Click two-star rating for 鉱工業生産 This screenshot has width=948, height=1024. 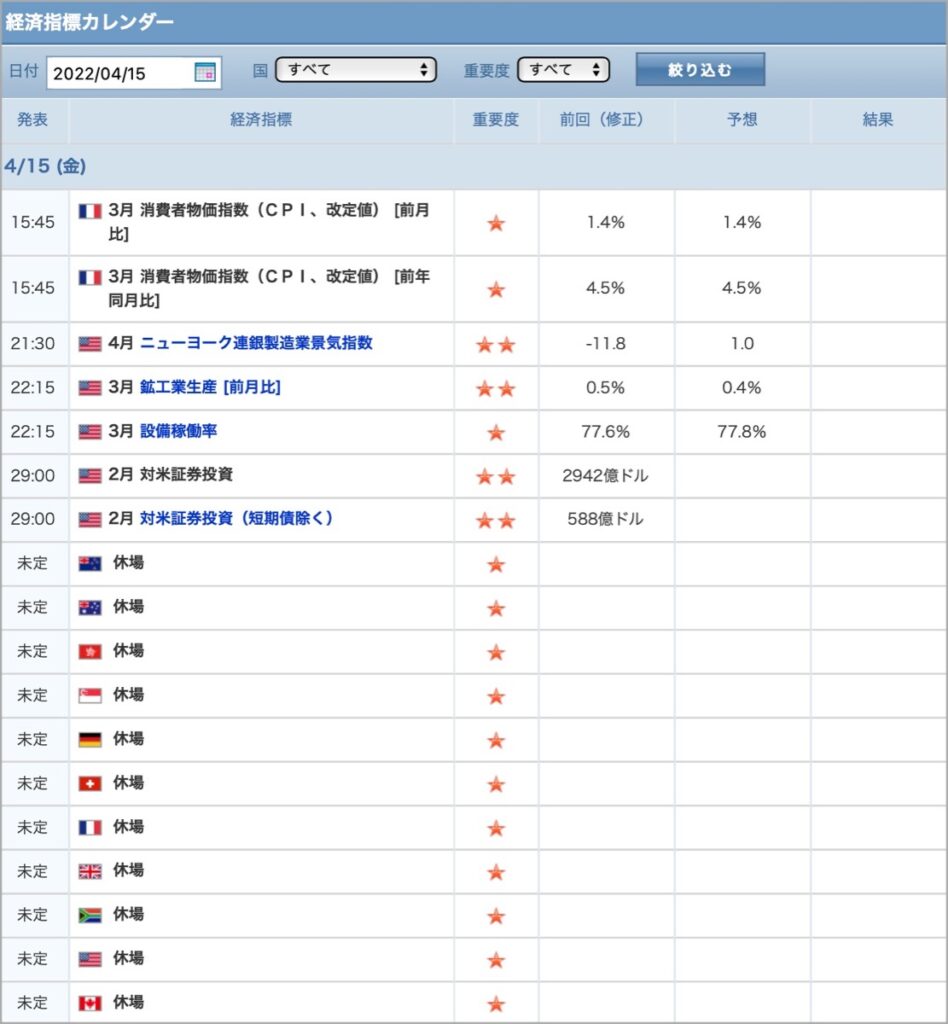496,389
